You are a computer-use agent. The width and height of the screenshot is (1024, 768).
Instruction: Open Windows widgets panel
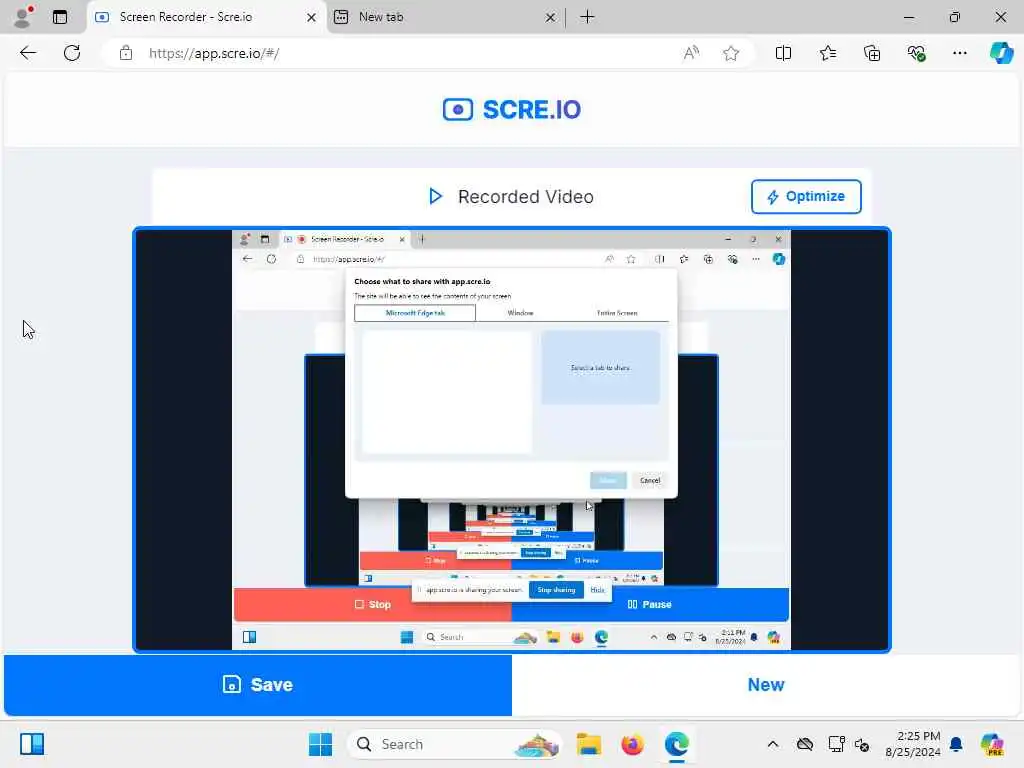pyautogui.click(x=32, y=744)
